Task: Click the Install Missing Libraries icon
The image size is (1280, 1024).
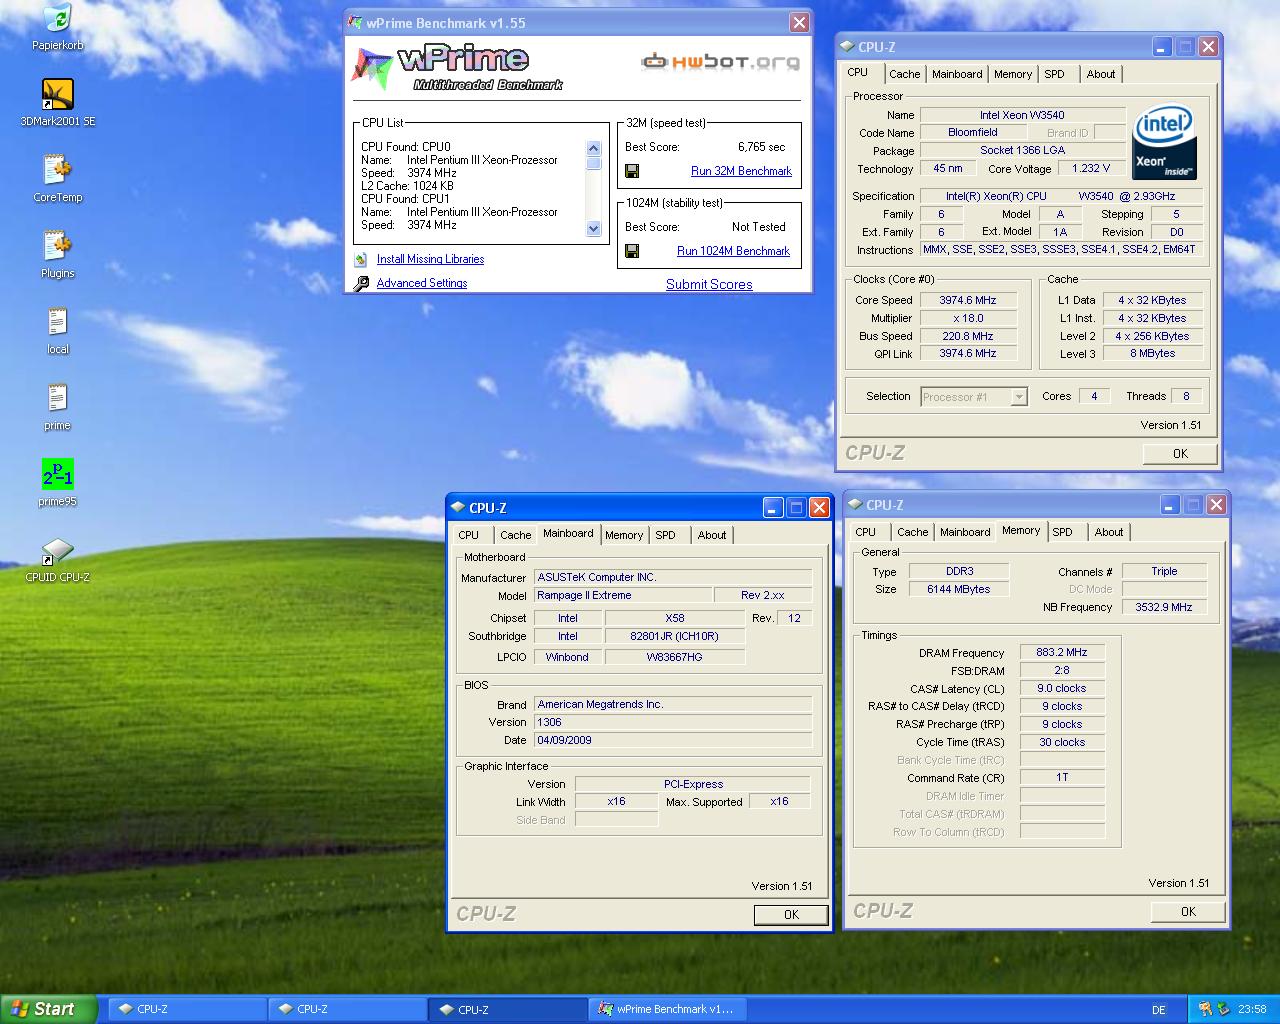Action: coord(360,259)
